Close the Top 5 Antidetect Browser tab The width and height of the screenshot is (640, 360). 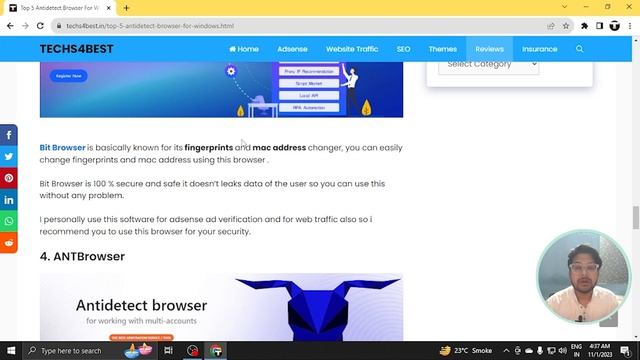tap(109, 8)
